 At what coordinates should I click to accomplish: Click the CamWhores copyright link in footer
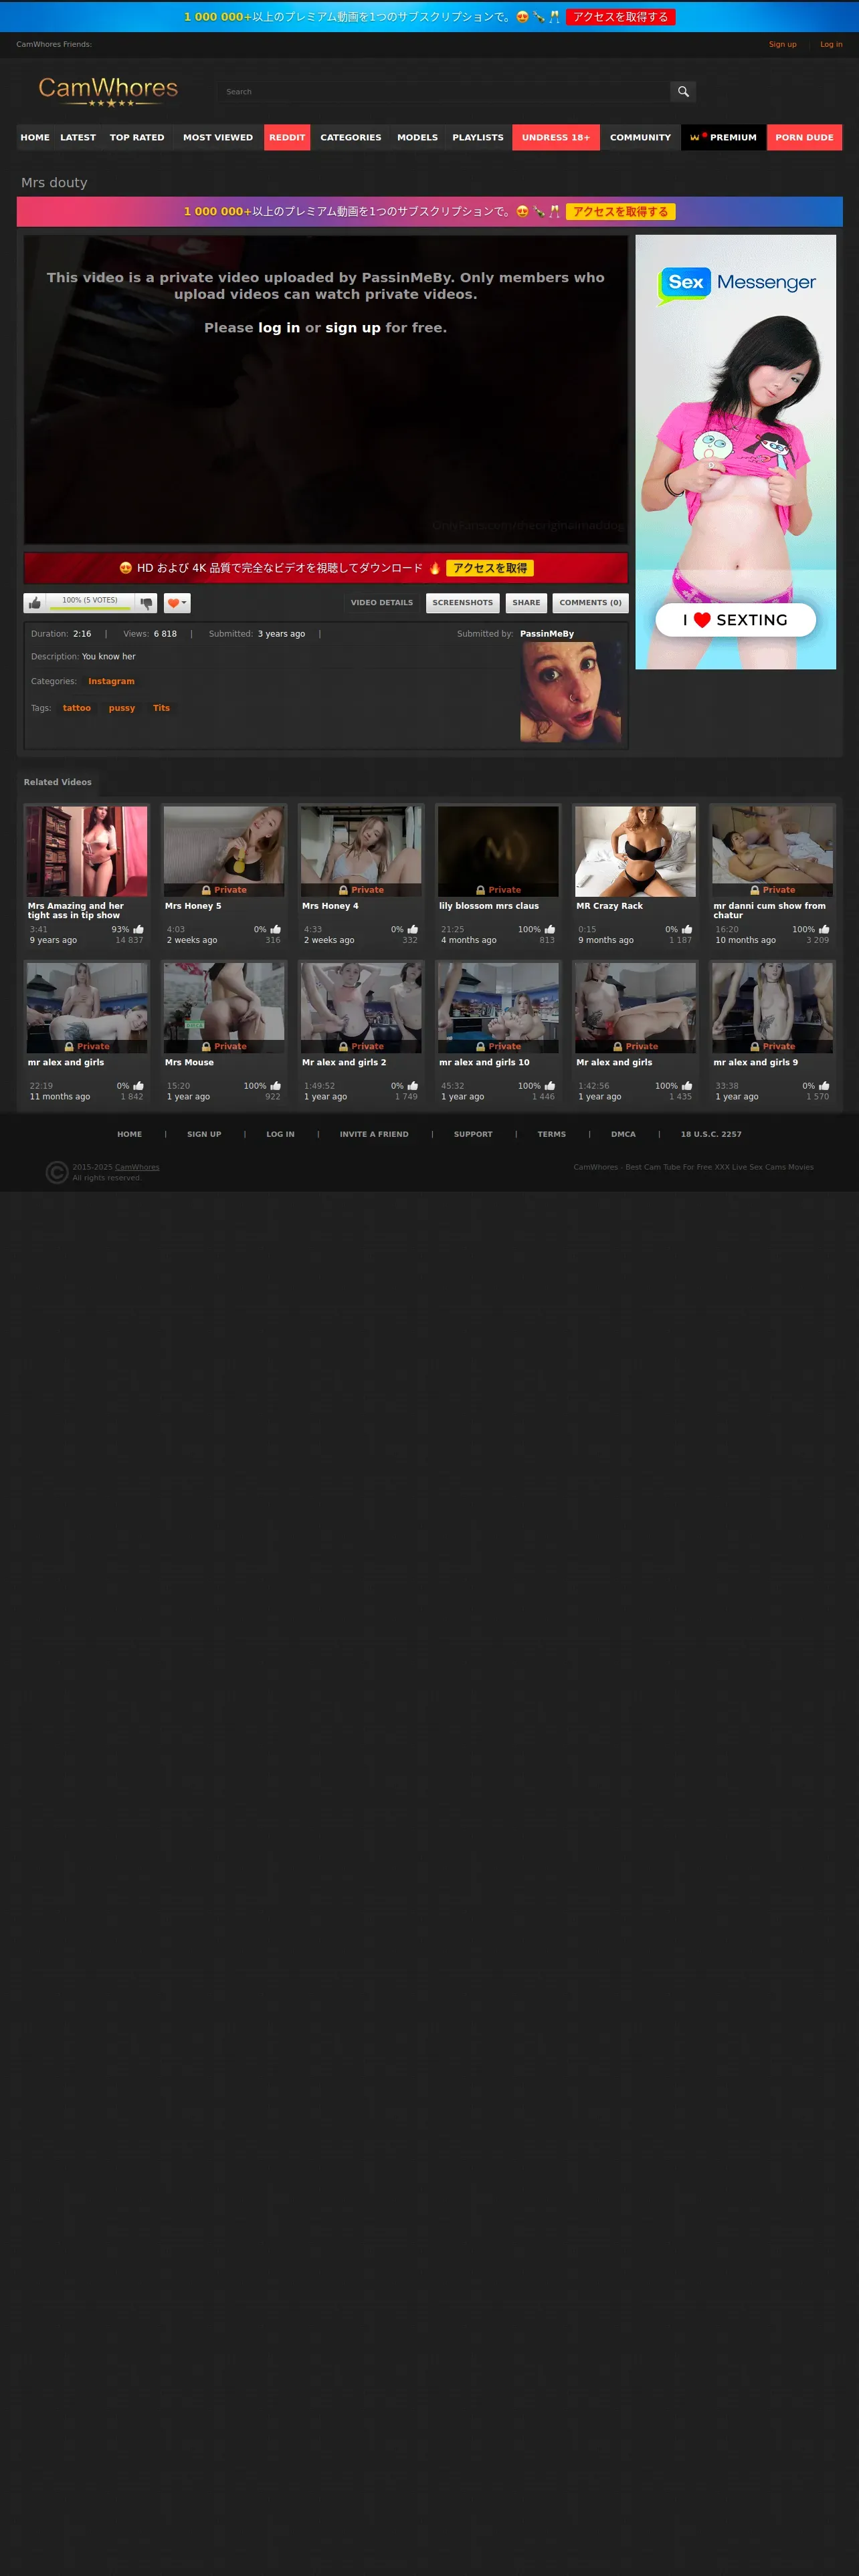pyautogui.click(x=137, y=1167)
